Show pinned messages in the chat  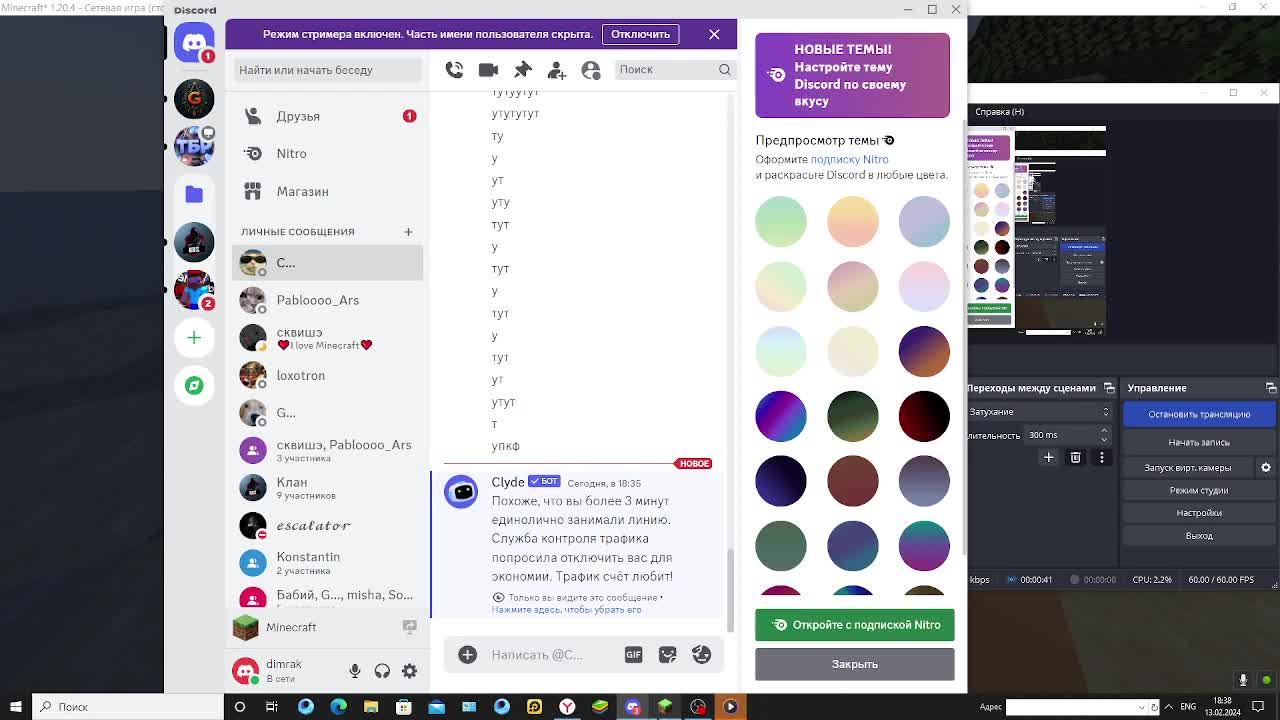523,69
